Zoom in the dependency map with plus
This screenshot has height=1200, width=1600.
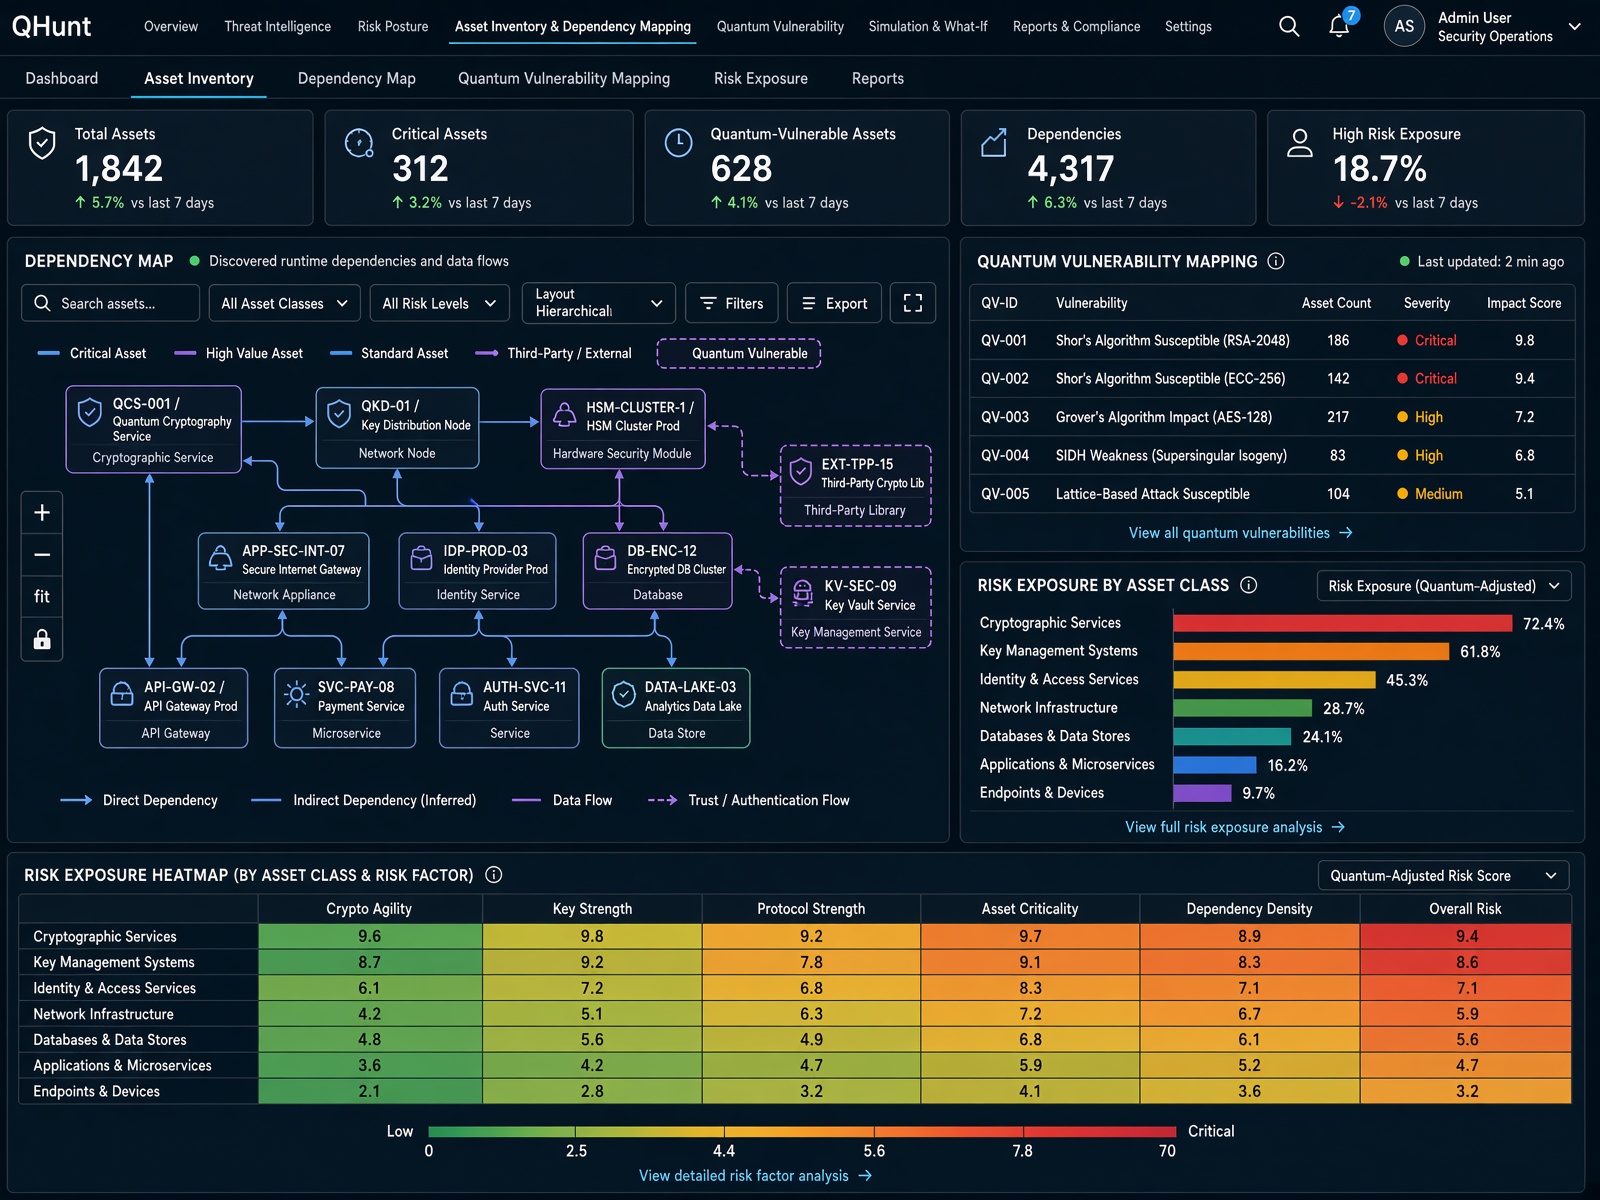[x=42, y=513]
